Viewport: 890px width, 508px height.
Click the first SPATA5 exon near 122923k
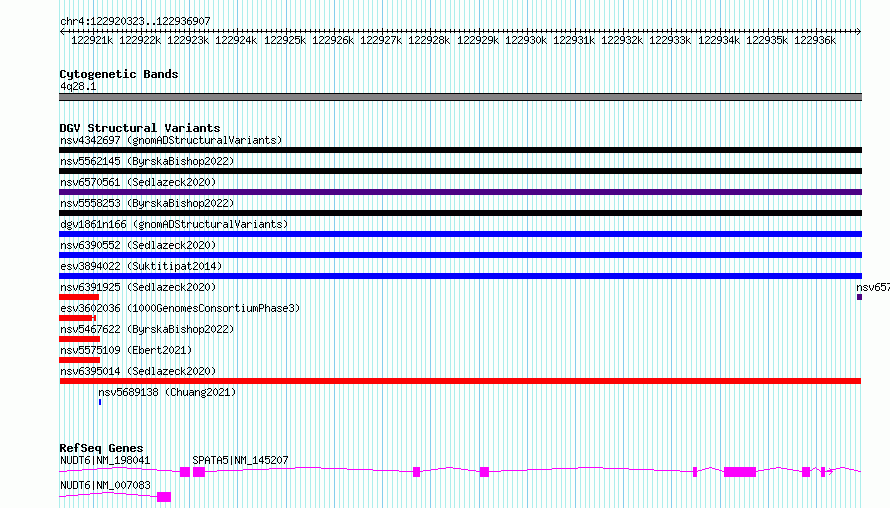pos(199,472)
